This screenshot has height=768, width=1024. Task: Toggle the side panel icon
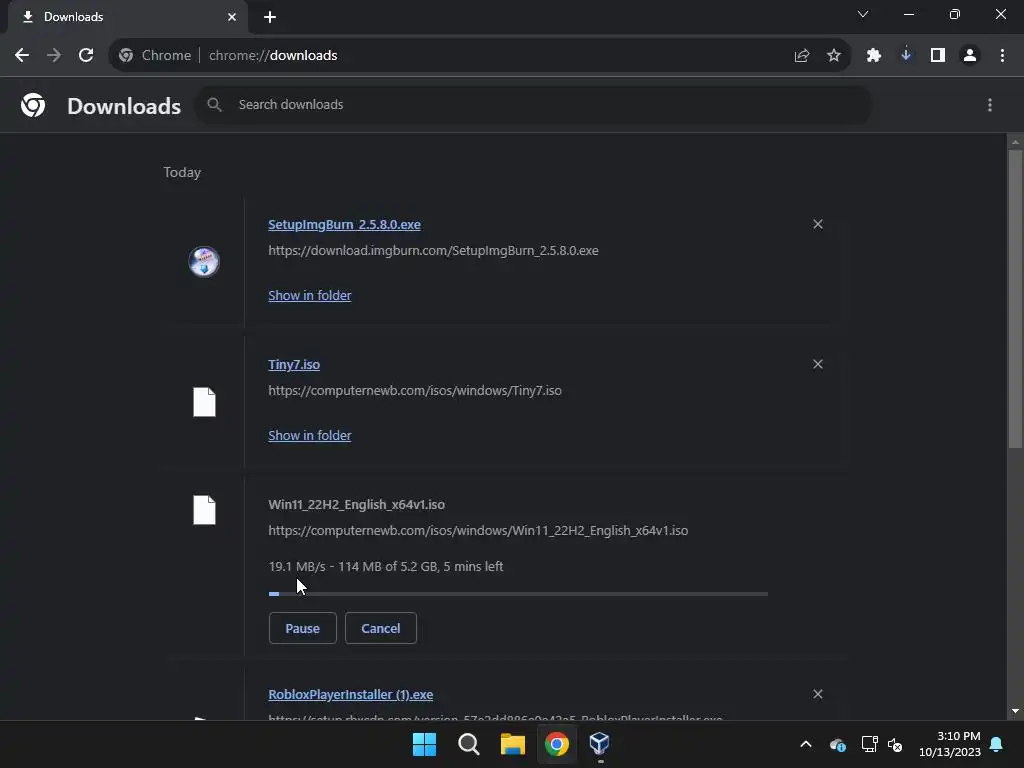tap(938, 56)
